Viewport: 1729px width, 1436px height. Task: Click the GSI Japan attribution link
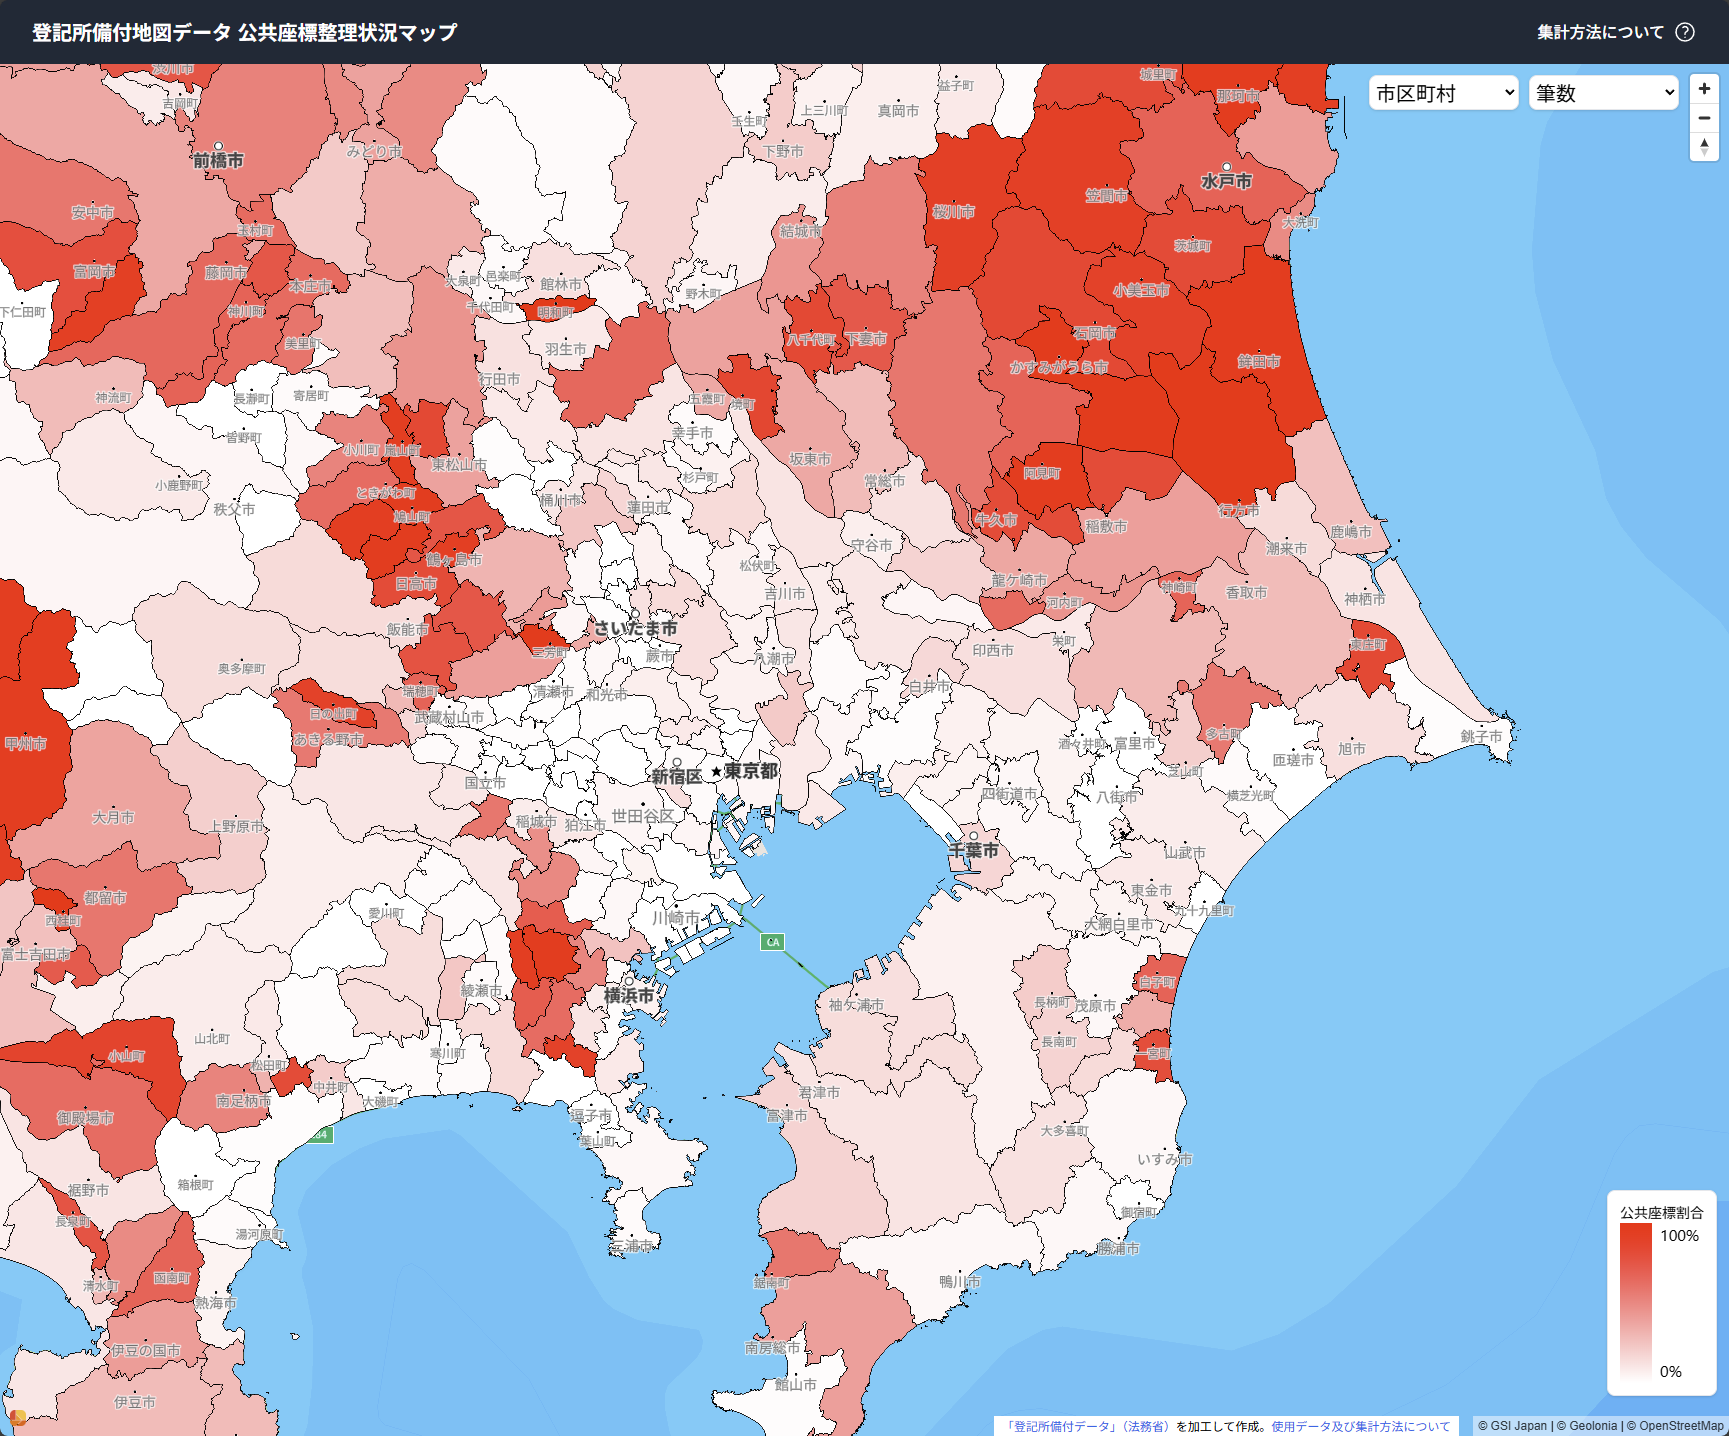click(x=1518, y=1426)
